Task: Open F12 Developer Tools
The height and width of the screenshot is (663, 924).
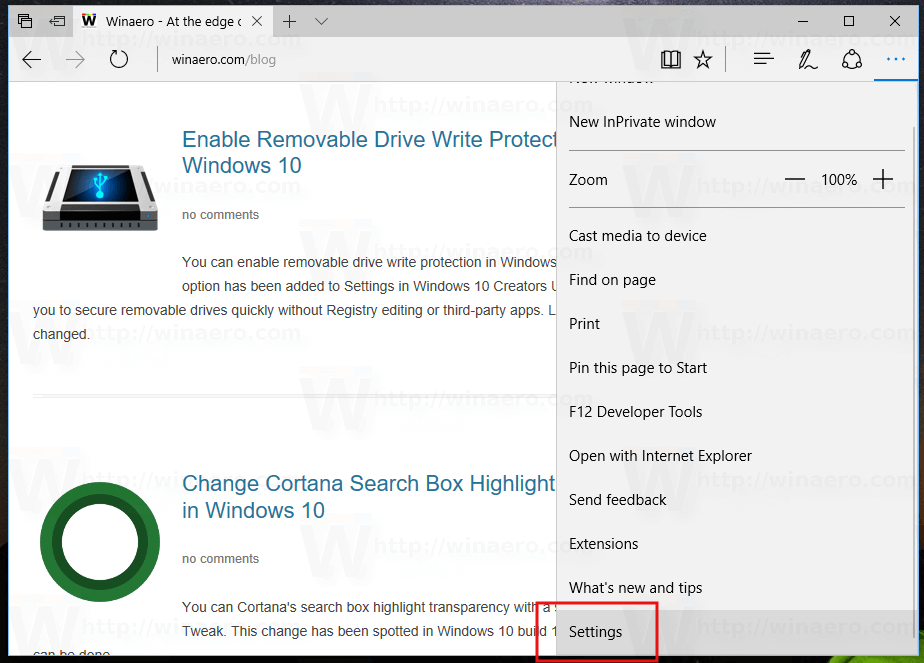Action: tap(636, 411)
